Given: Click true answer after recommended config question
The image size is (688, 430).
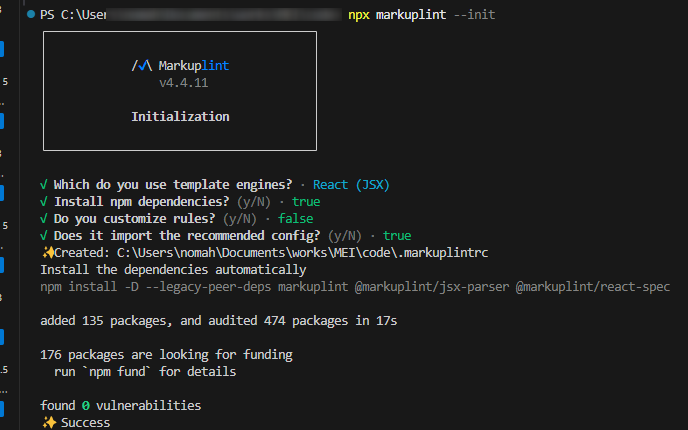Looking at the screenshot, I should pyautogui.click(x=397, y=236).
